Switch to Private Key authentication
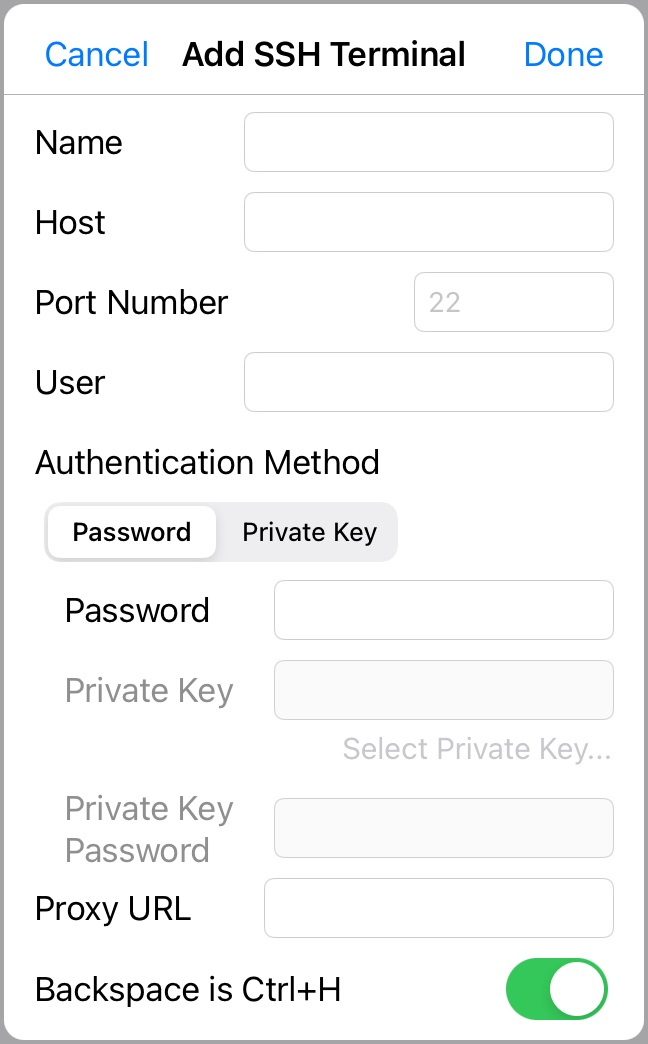The width and height of the screenshot is (648, 1044). click(x=309, y=532)
